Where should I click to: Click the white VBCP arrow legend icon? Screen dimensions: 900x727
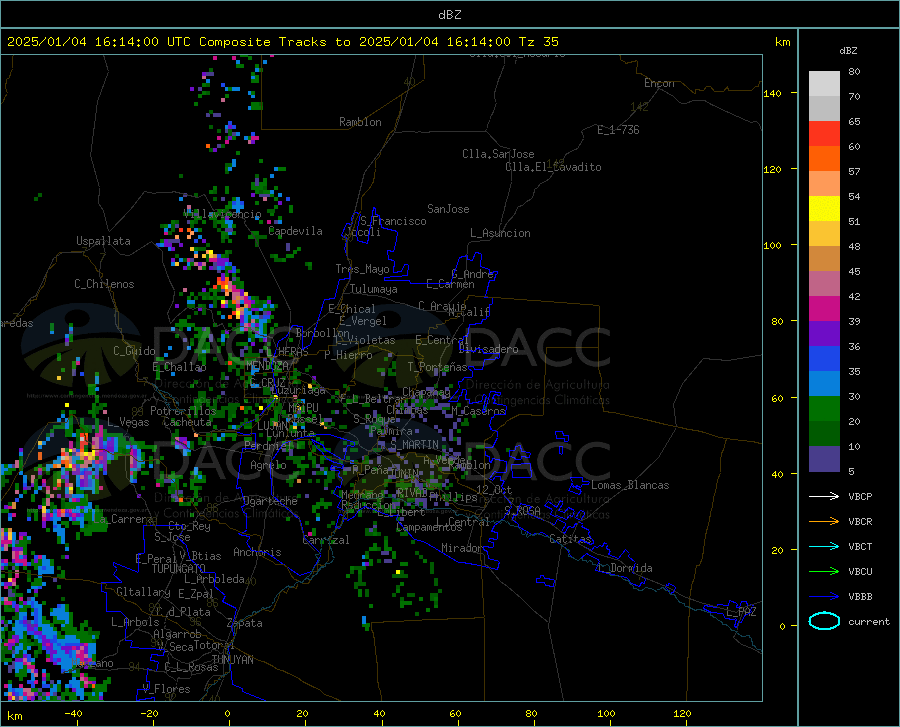824,496
